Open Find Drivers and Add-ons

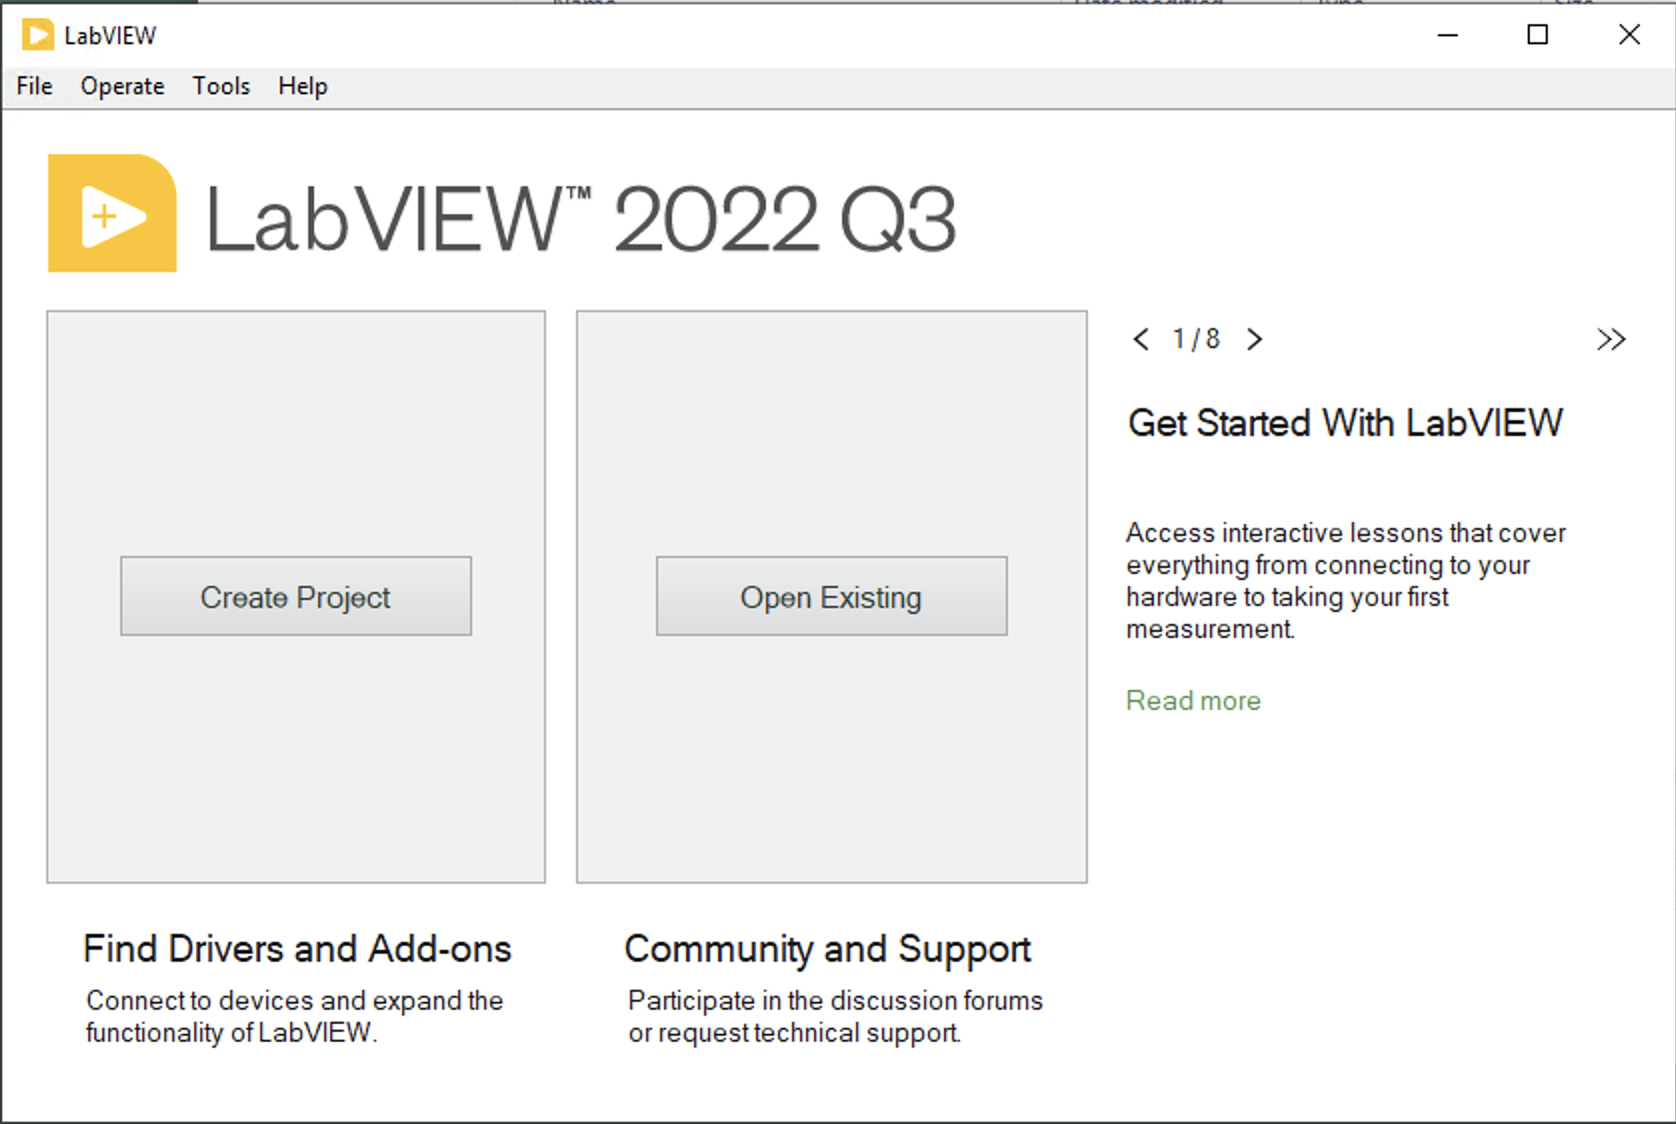point(297,948)
